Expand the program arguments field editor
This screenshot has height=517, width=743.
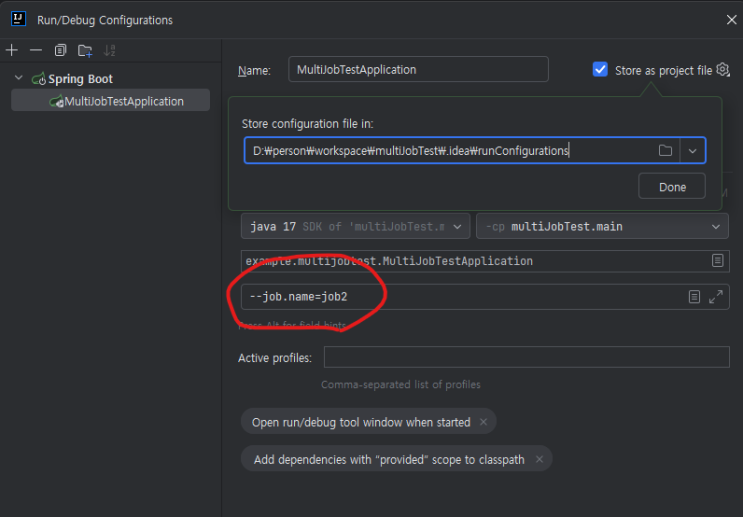pos(716,297)
